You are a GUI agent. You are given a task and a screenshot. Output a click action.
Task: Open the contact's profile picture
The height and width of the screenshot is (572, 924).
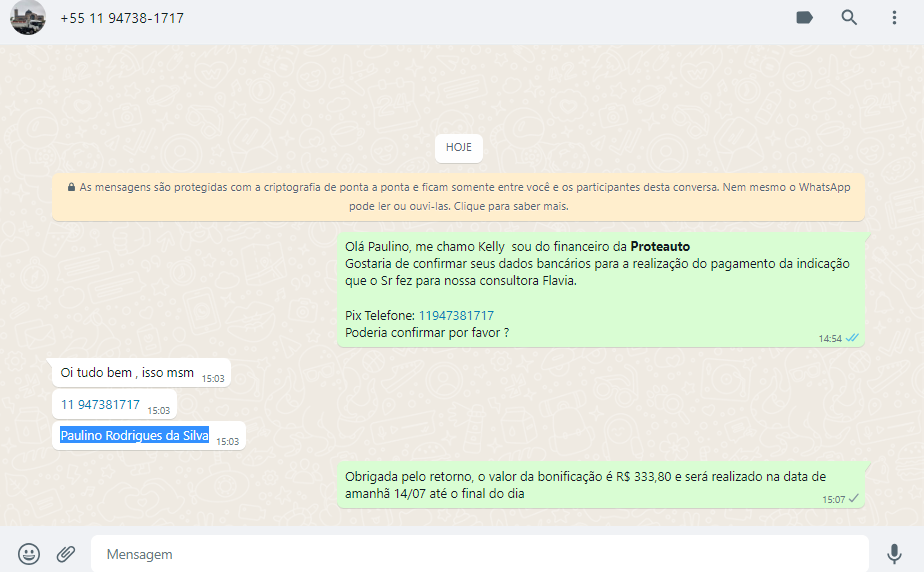28,18
